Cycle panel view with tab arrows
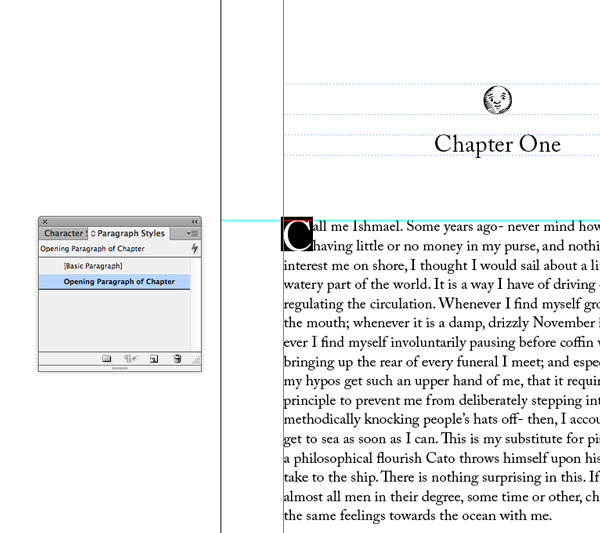The height and width of the screenshot is (533, 600). tap(93, 233)
